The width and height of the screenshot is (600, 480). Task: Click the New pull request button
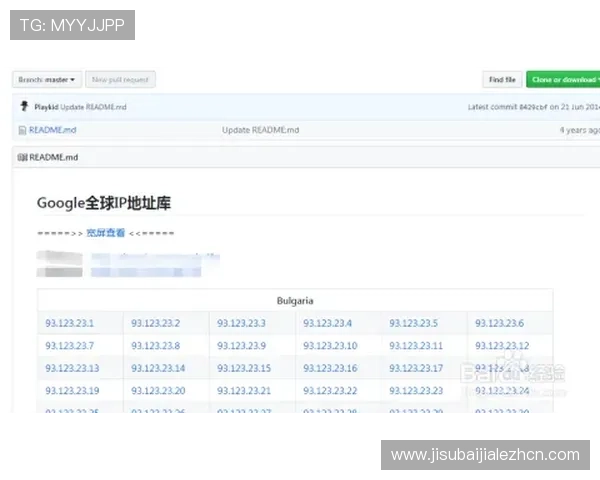coord(120,80)
